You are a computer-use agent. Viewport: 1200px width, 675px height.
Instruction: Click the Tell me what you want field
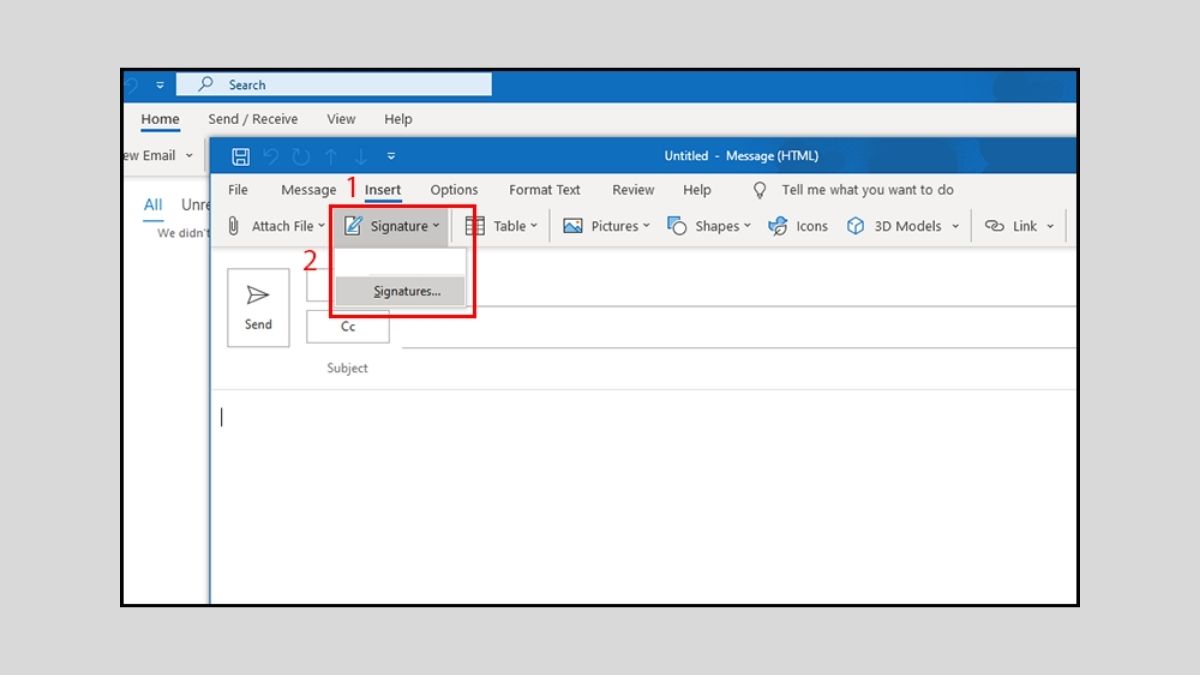pos(867,190)
